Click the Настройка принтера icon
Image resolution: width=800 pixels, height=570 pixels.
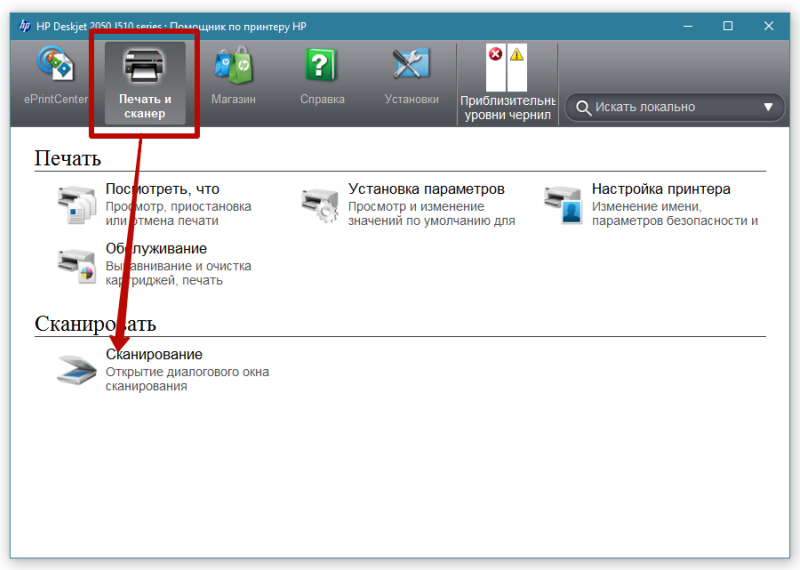563,204
